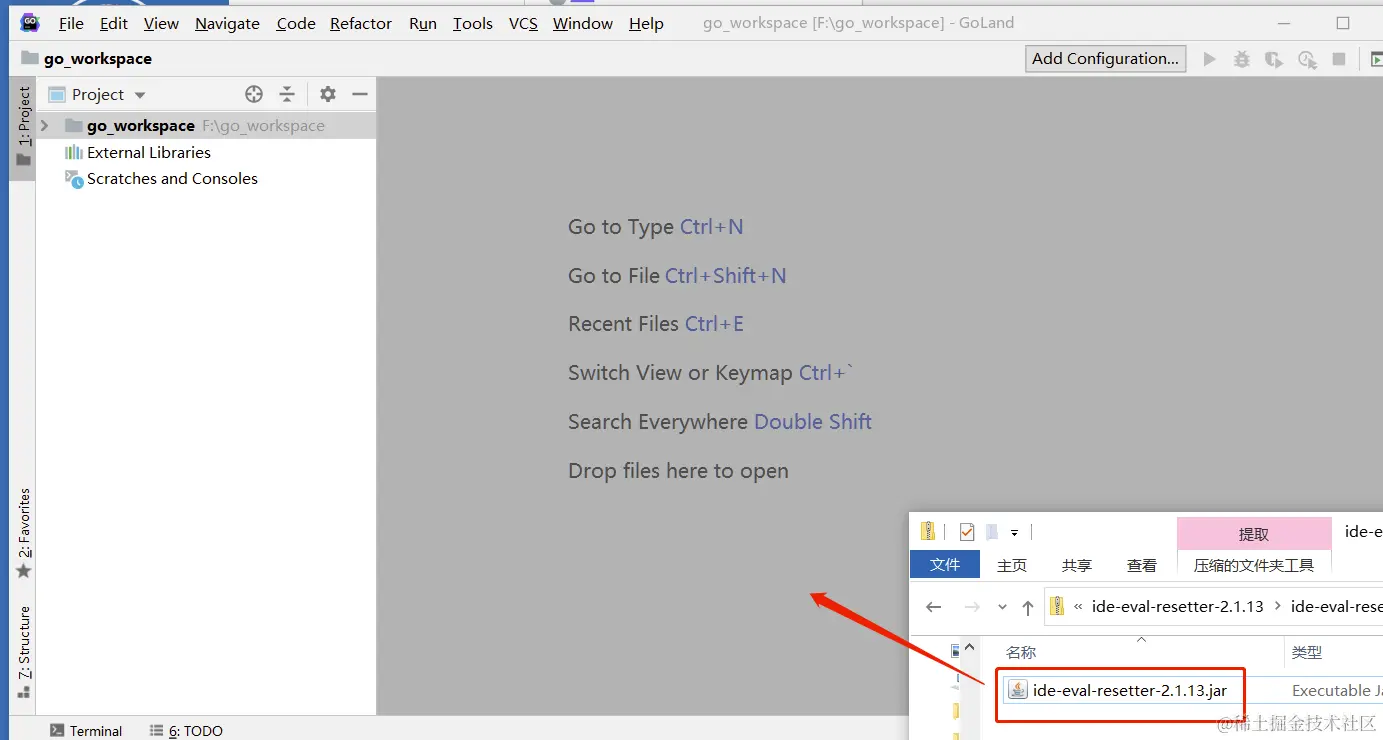Click the 名称 column header
Image resolution: width=1383 pixels, height=740 pixels.
(x=1021, y=652)
